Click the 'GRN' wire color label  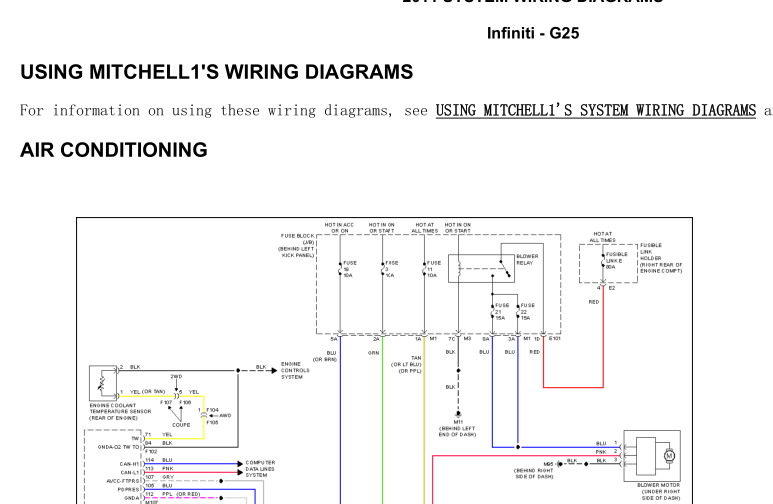[373, 353]
